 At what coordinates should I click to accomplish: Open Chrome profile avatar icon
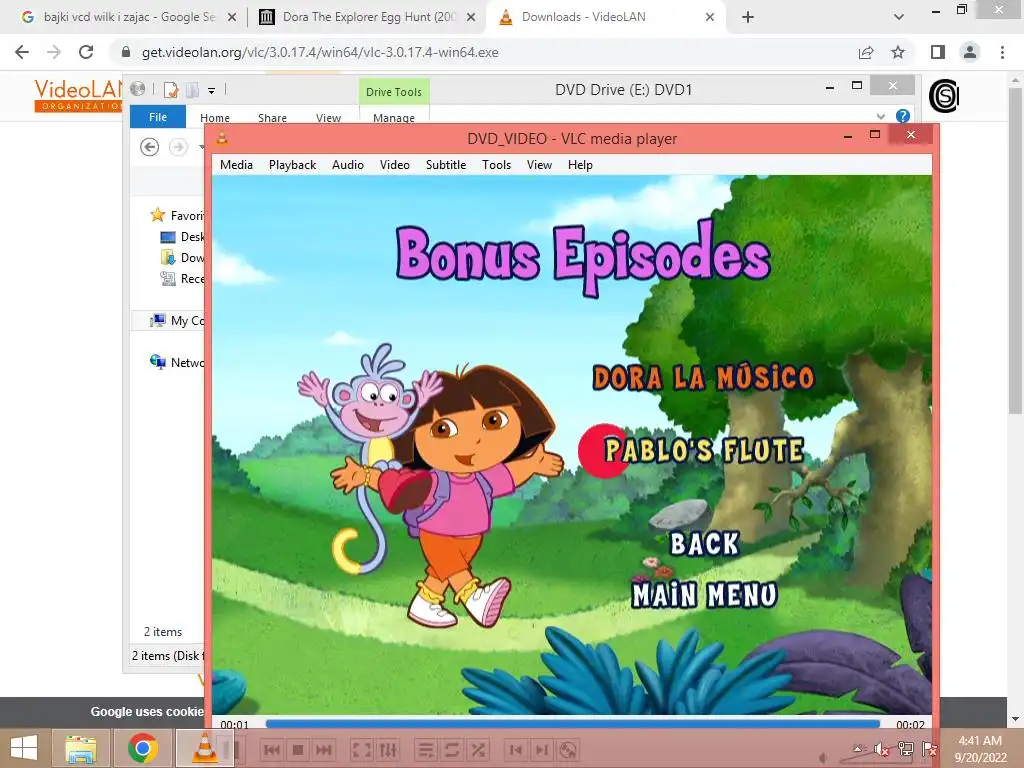click(x=970, y=52)
